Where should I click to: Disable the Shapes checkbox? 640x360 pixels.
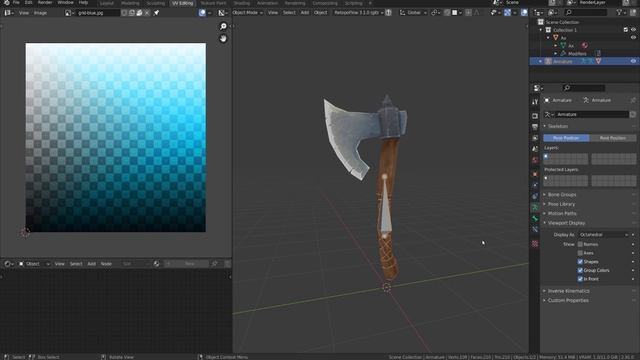580,262
